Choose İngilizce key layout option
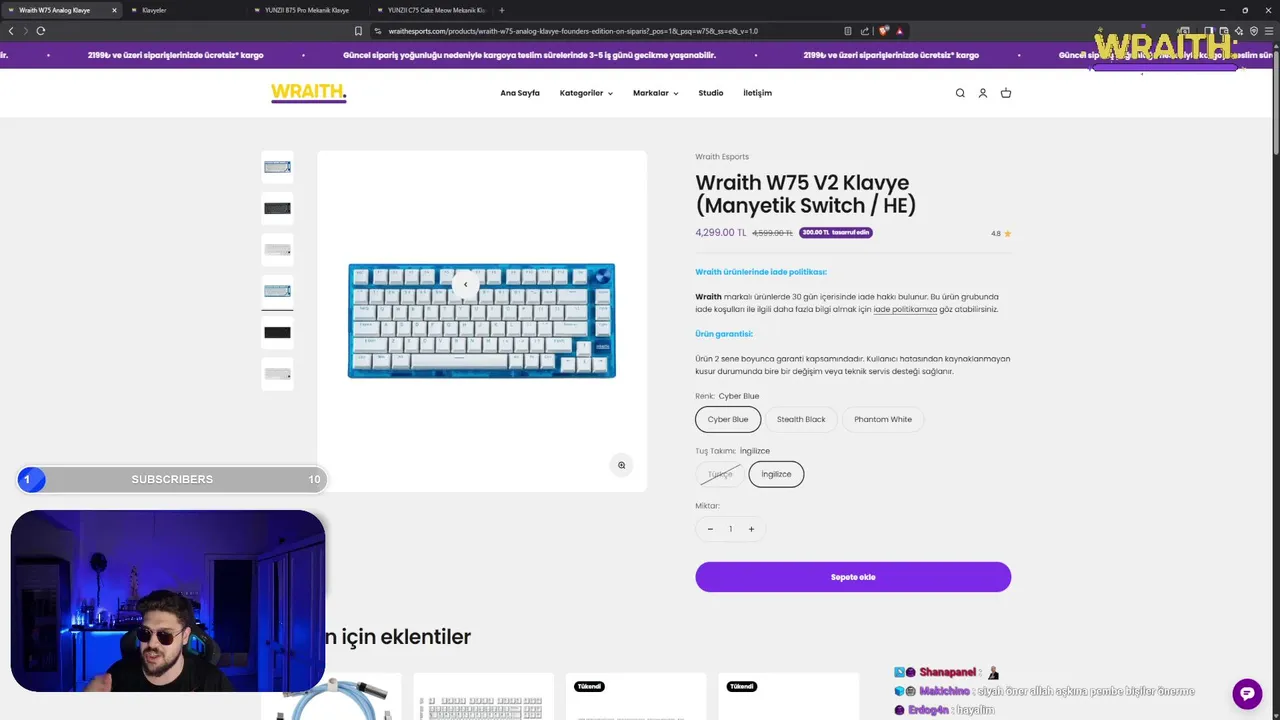 click(x=776, y=474)
